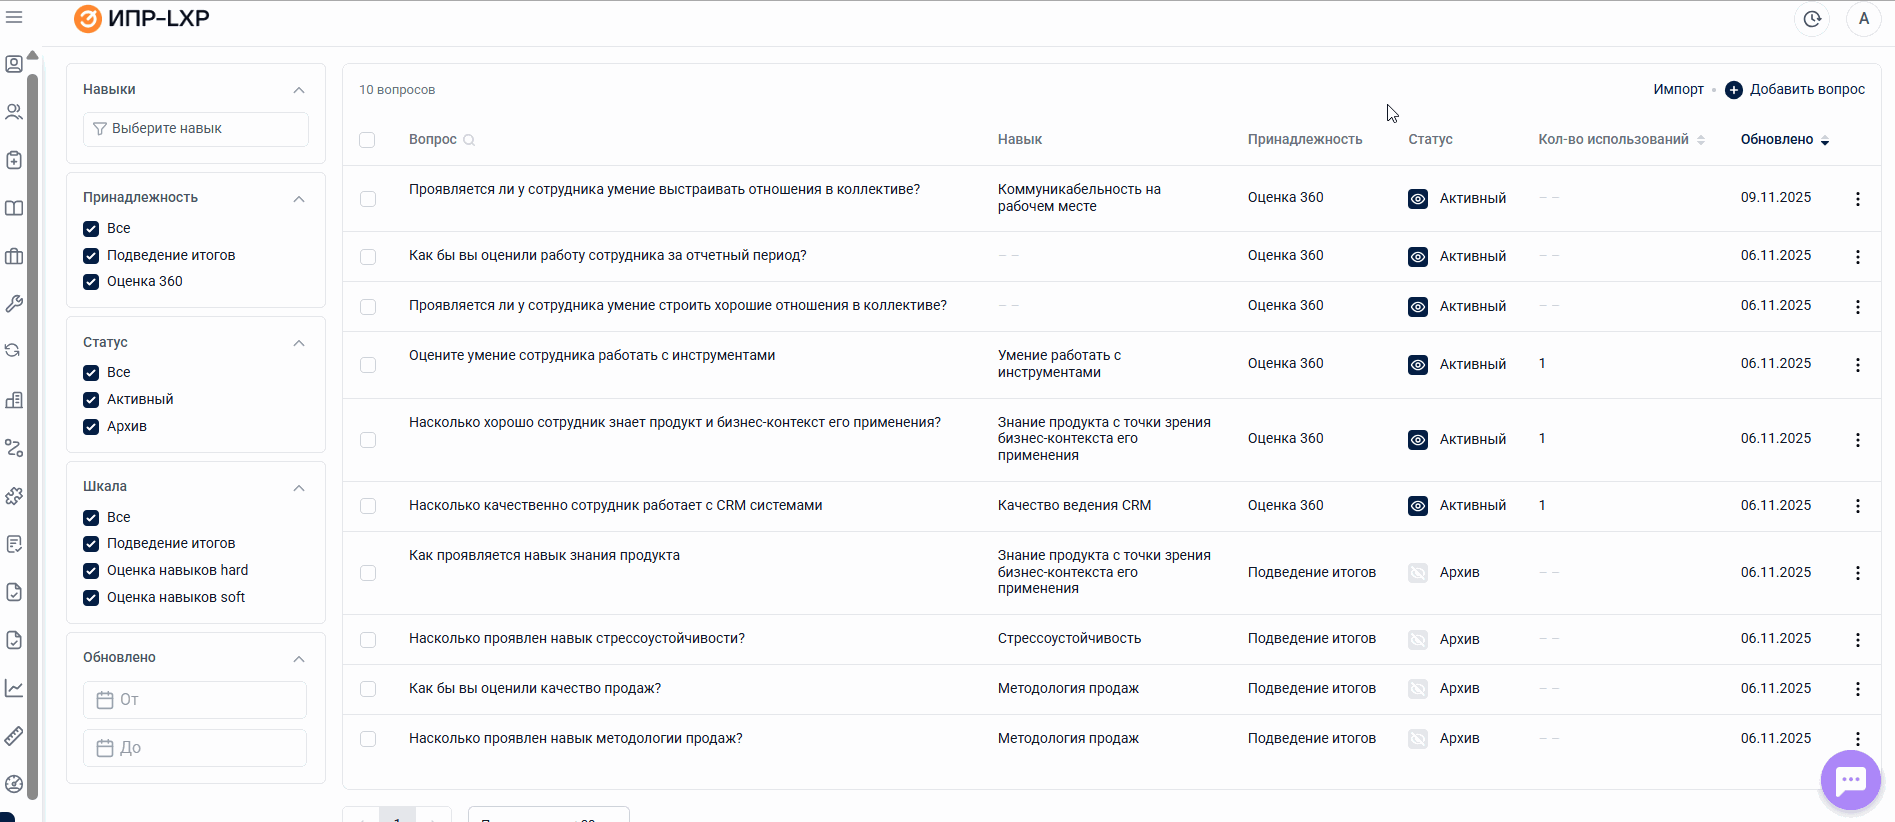The image size is (1895, 822).
Task: Open the user avatar "A" menu
Action: pyautogui.click(x=1863, y=19)
